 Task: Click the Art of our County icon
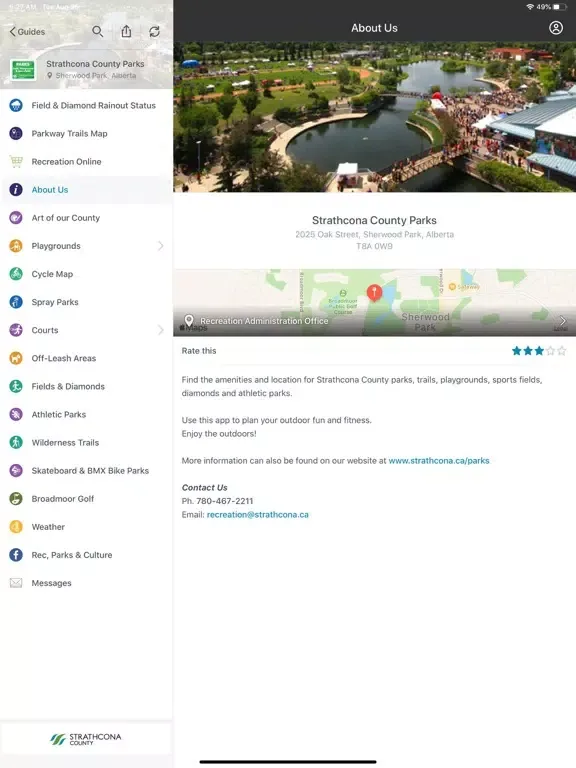click(x=16, y=217)
